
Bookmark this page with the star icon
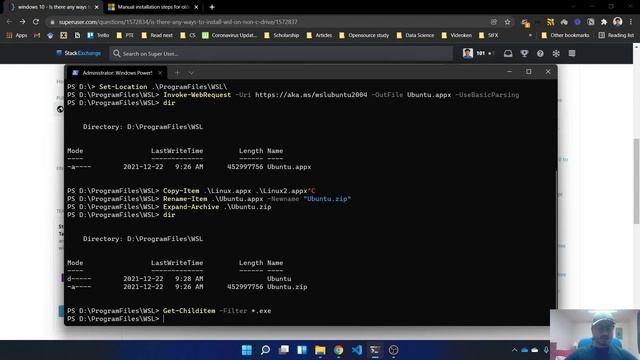coord(507,22)
